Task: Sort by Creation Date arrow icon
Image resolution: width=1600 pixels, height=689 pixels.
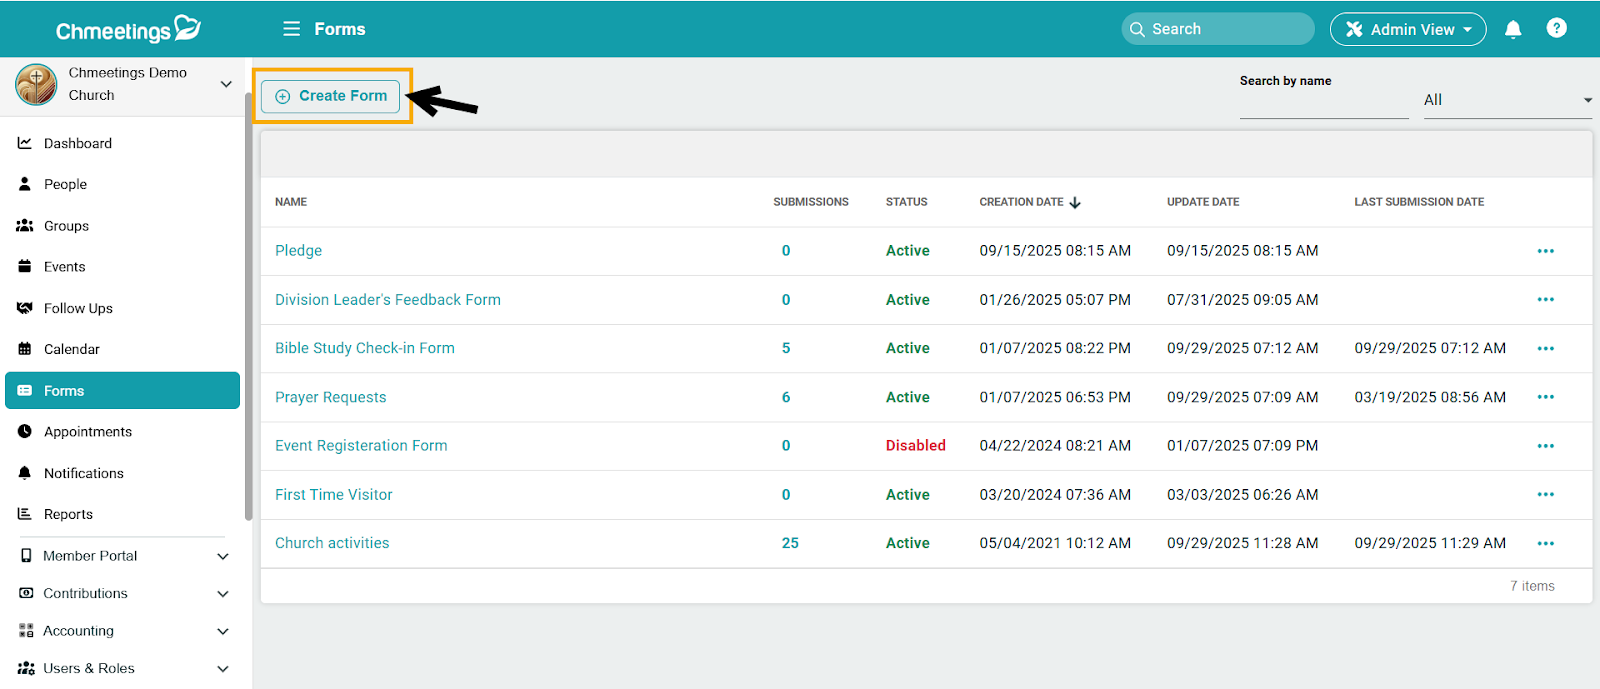Action: (1075, 203)
